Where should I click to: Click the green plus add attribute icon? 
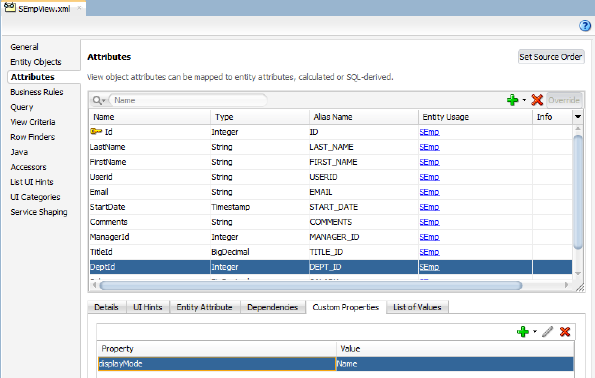click(512, 100)
